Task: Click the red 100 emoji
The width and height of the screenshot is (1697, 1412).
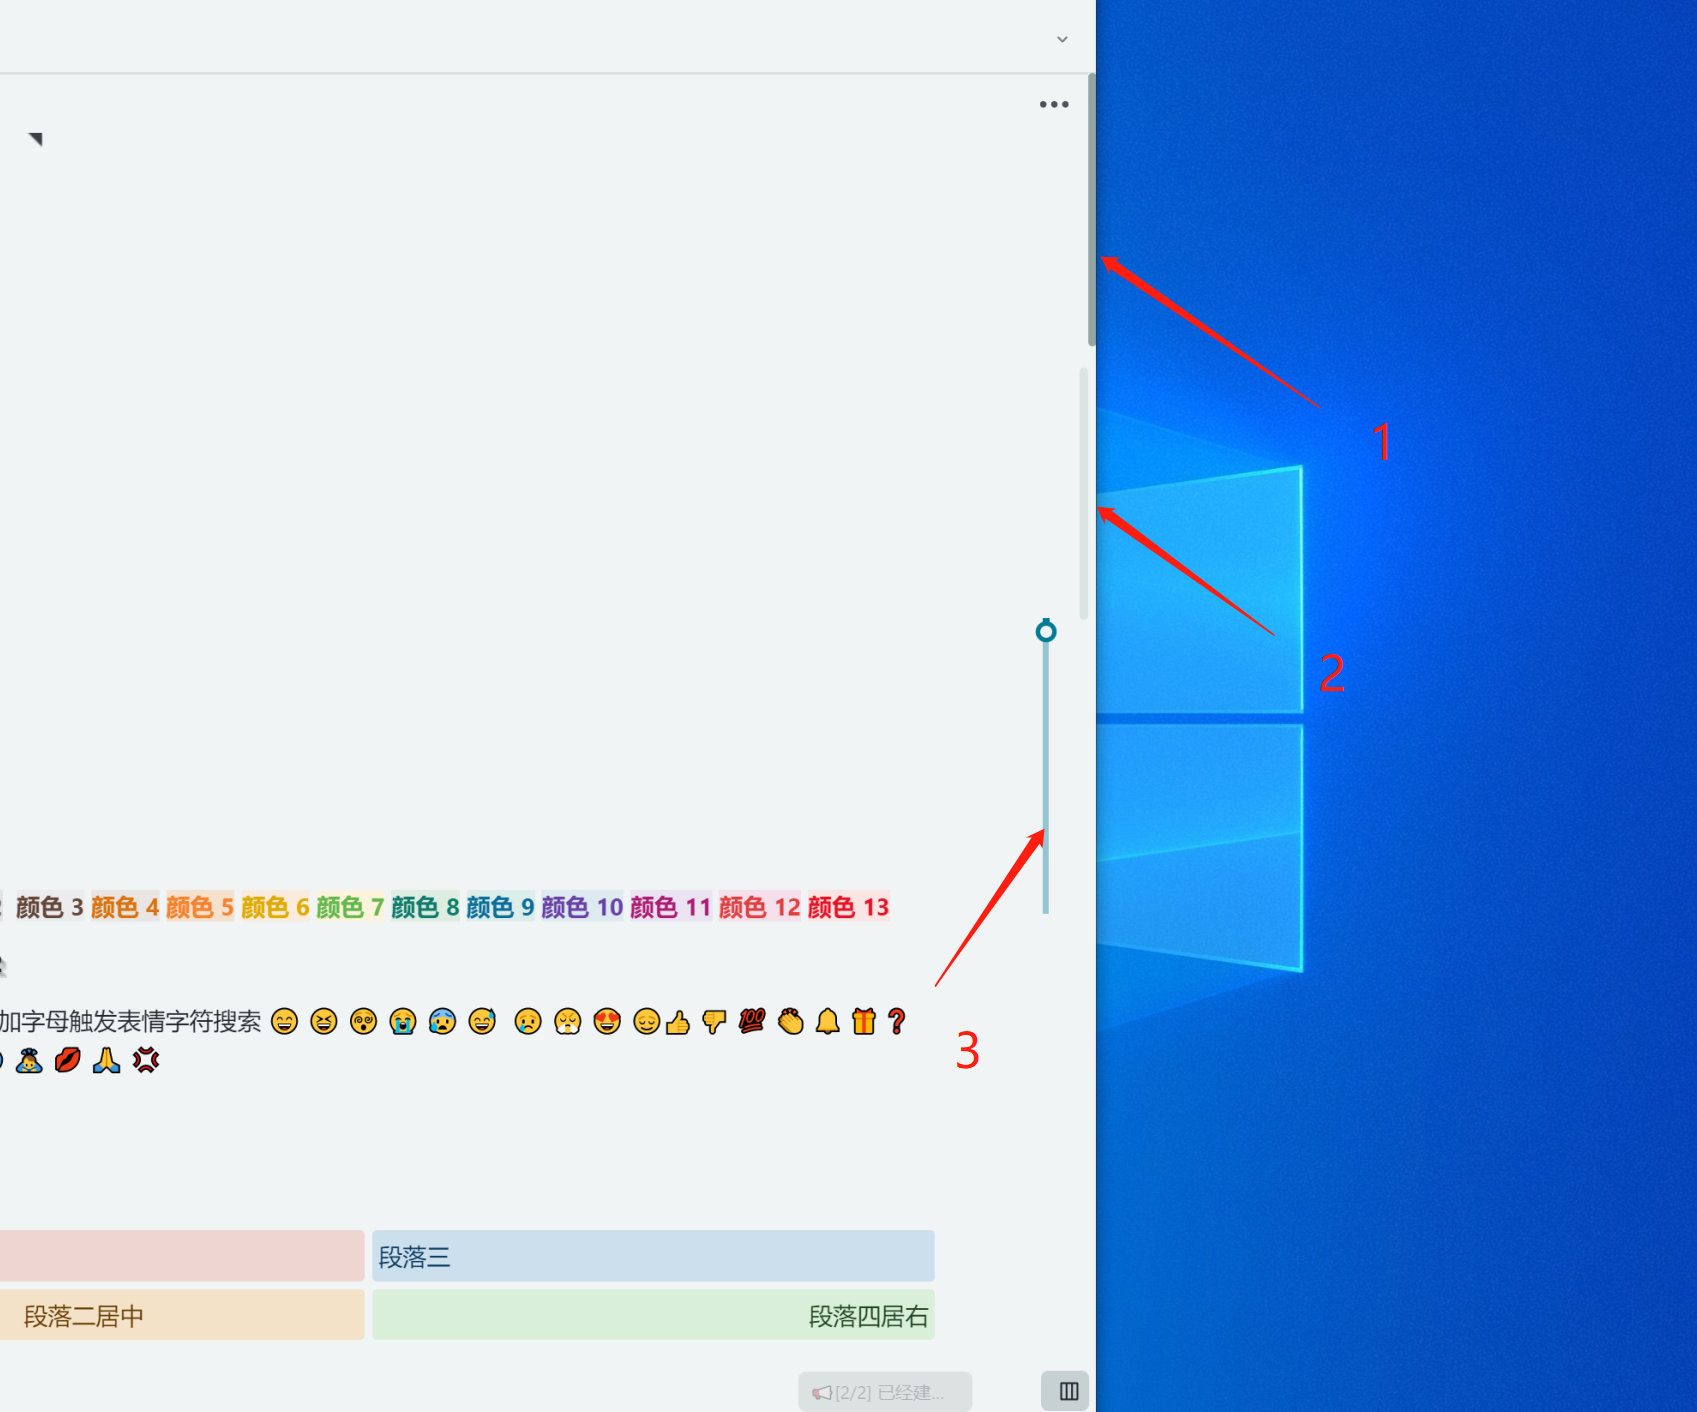Action: pos(752,1021)
